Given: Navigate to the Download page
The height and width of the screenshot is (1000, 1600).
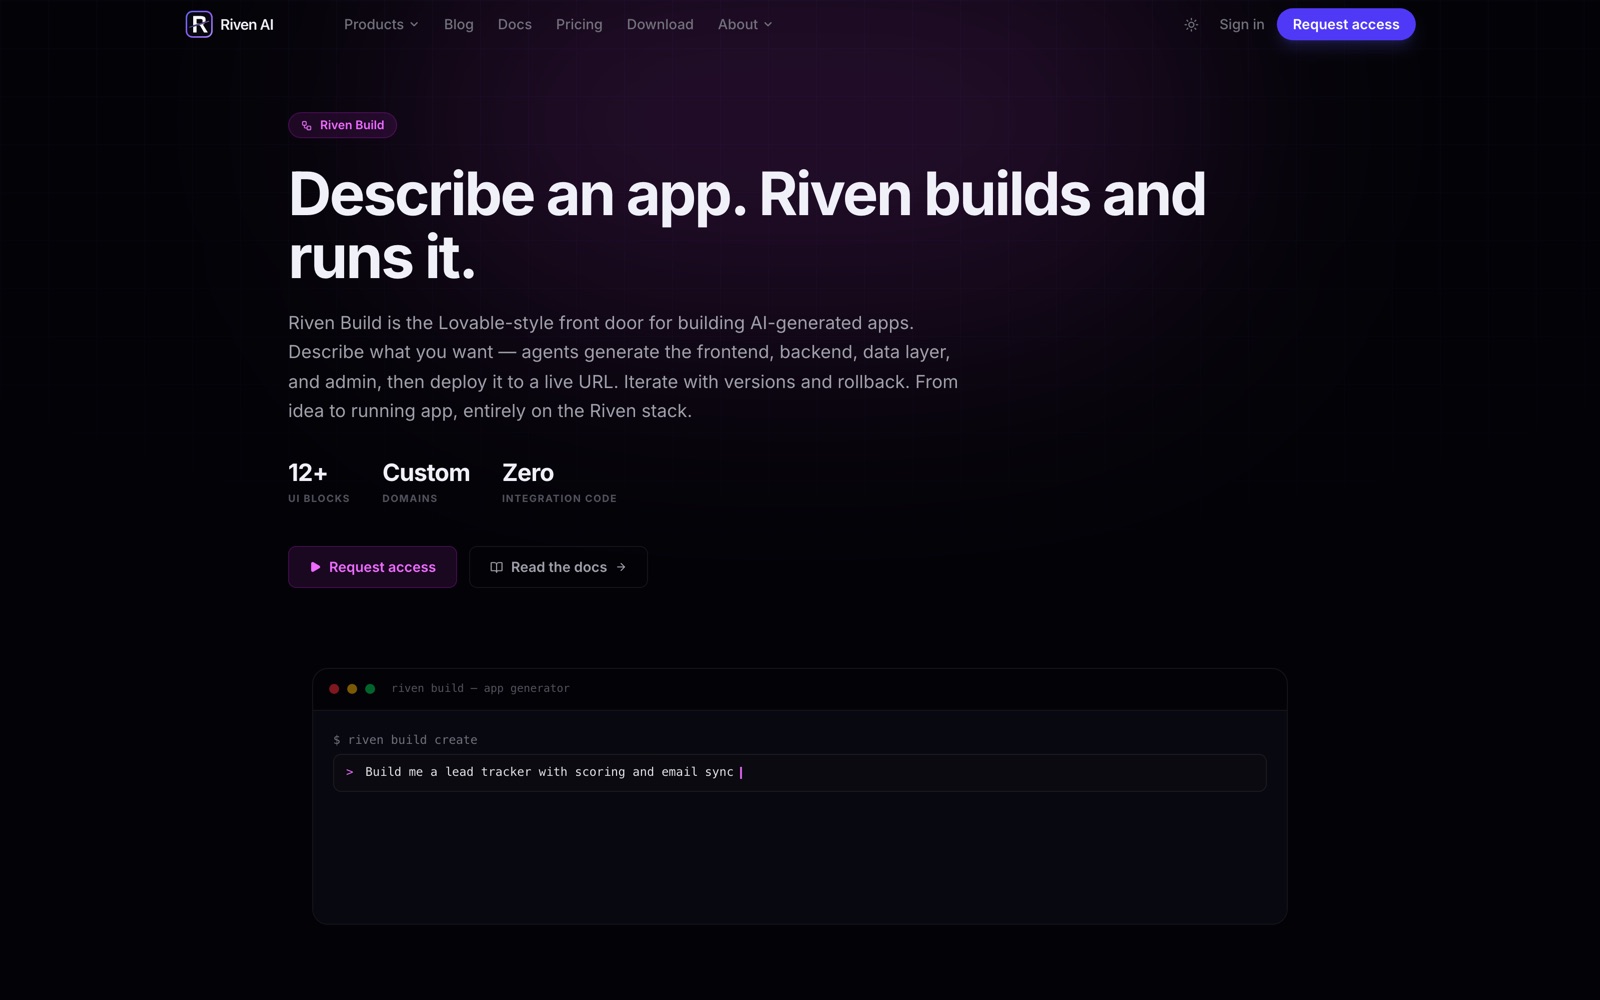Looking at the screenshot, I should [660, 24].
